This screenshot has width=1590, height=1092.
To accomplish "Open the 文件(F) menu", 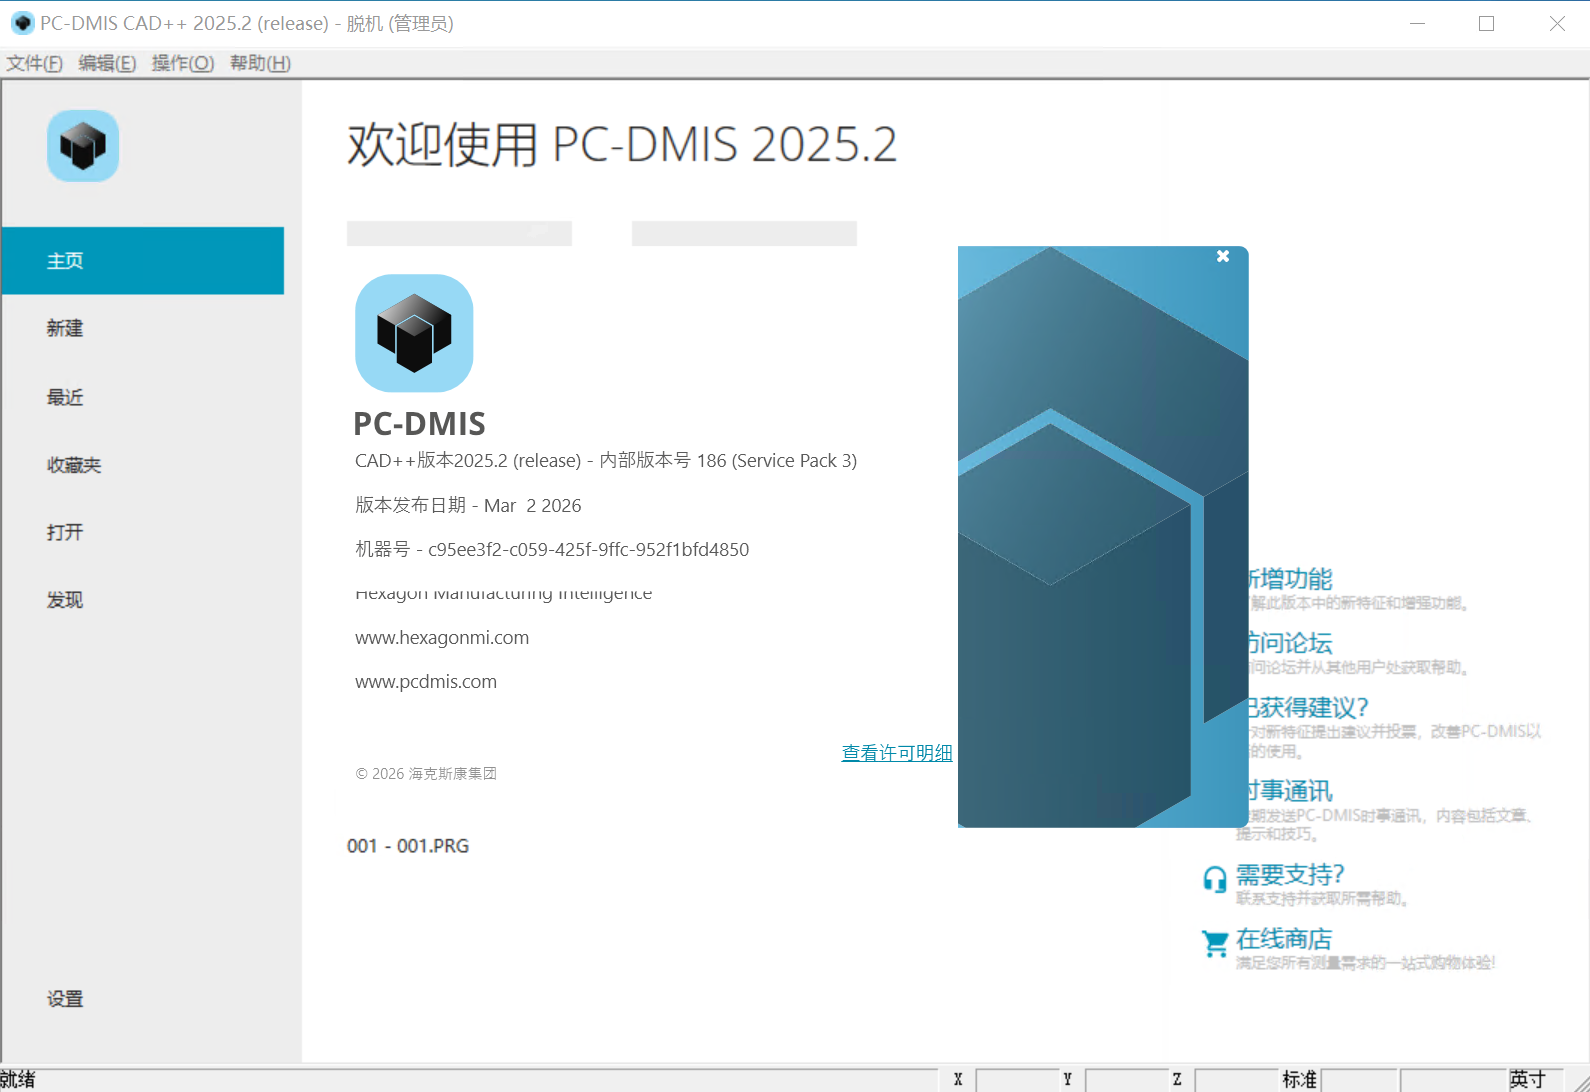I will (34, 63).
